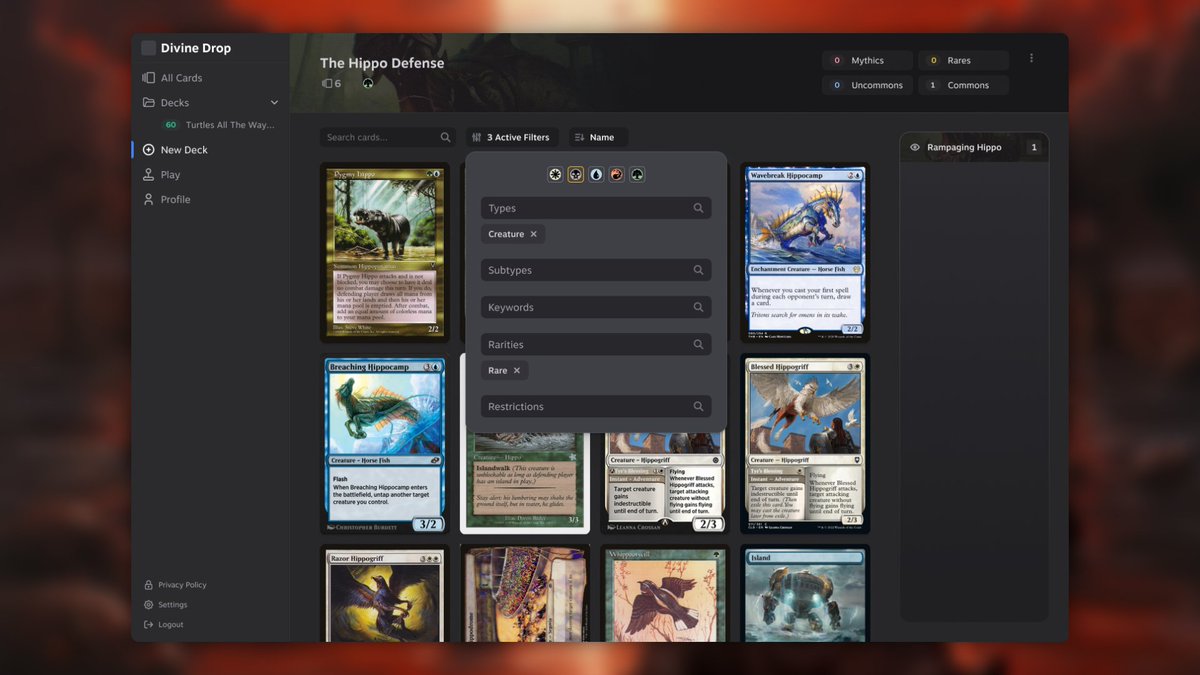Toggle the eye icon beside Rampaging Hippo

point(914,148)
